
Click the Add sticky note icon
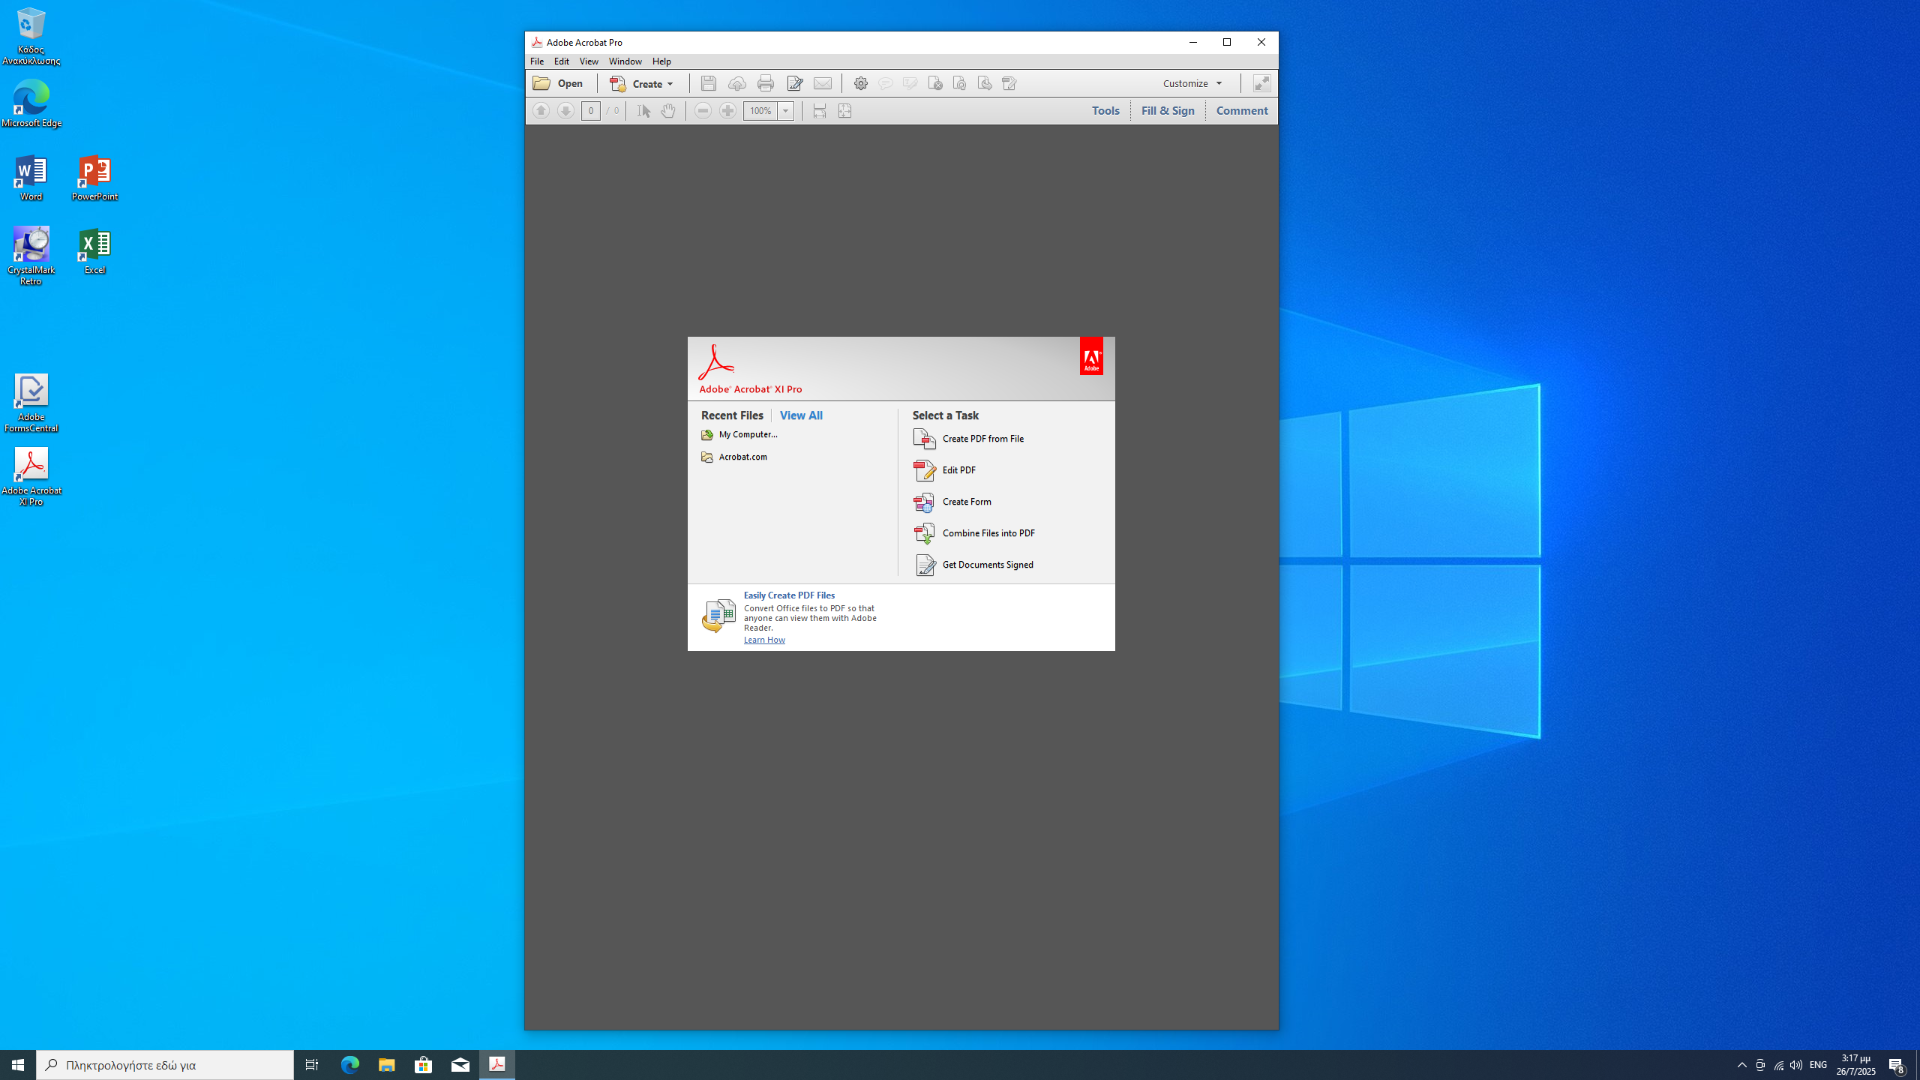[886, 84]
